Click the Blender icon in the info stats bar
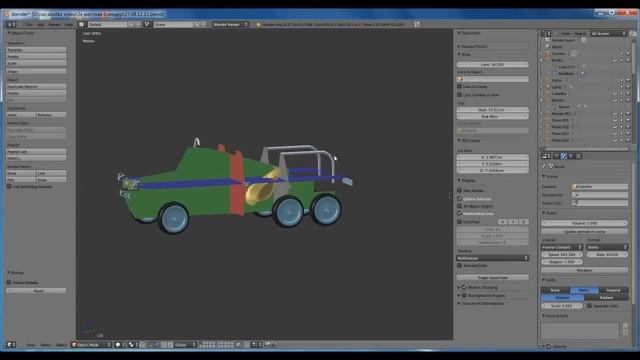This screenshot has width=640, height=360. 258,24
